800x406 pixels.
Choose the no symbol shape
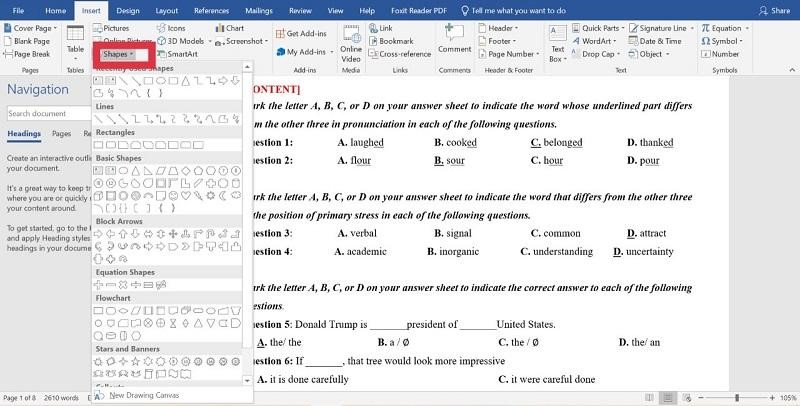136,196
